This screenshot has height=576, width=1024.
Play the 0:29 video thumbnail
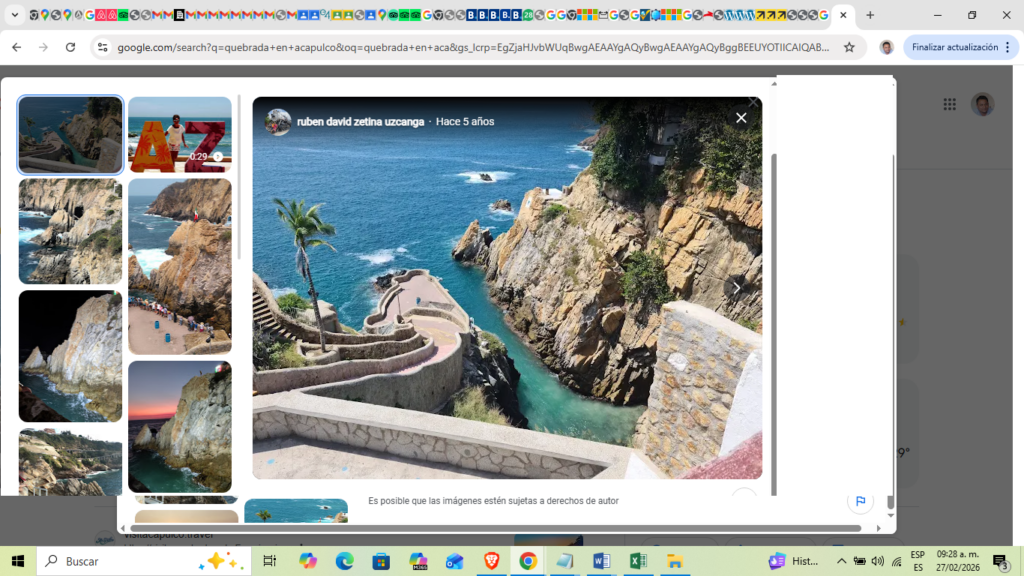180,134
